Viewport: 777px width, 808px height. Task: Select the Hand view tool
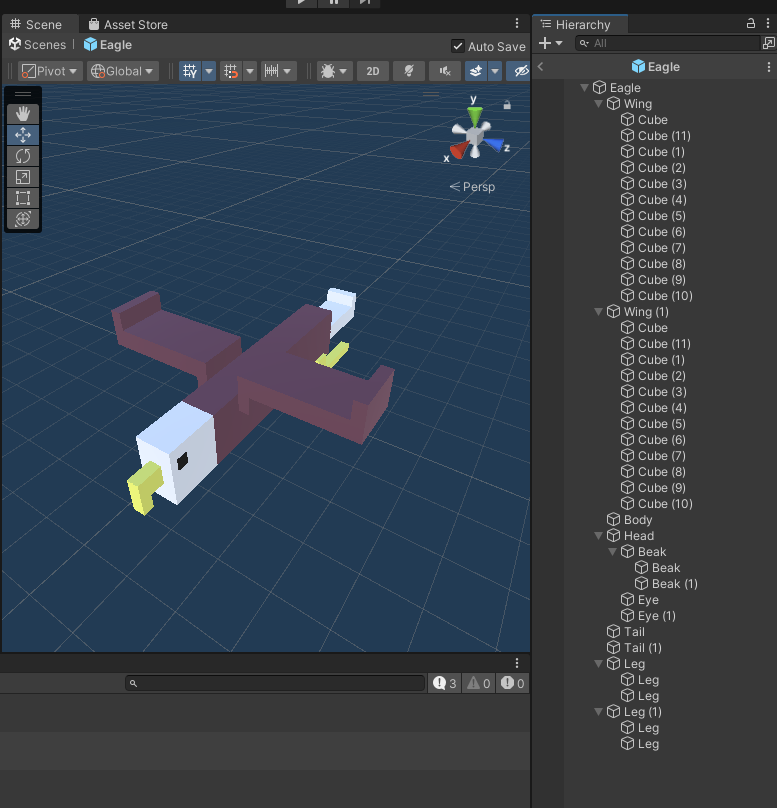pos(23,114)
